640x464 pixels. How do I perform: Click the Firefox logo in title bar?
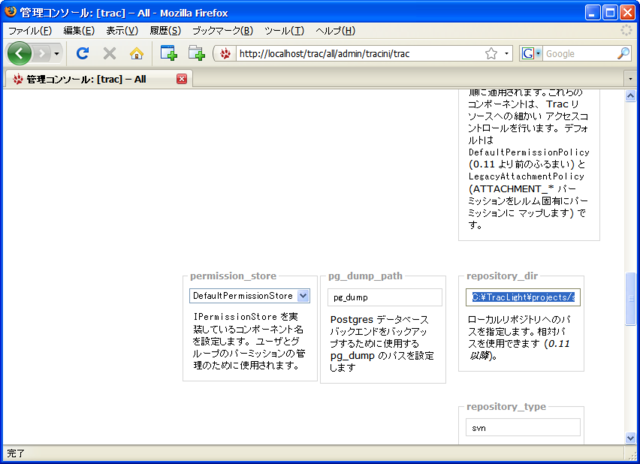tap(10, 12)
